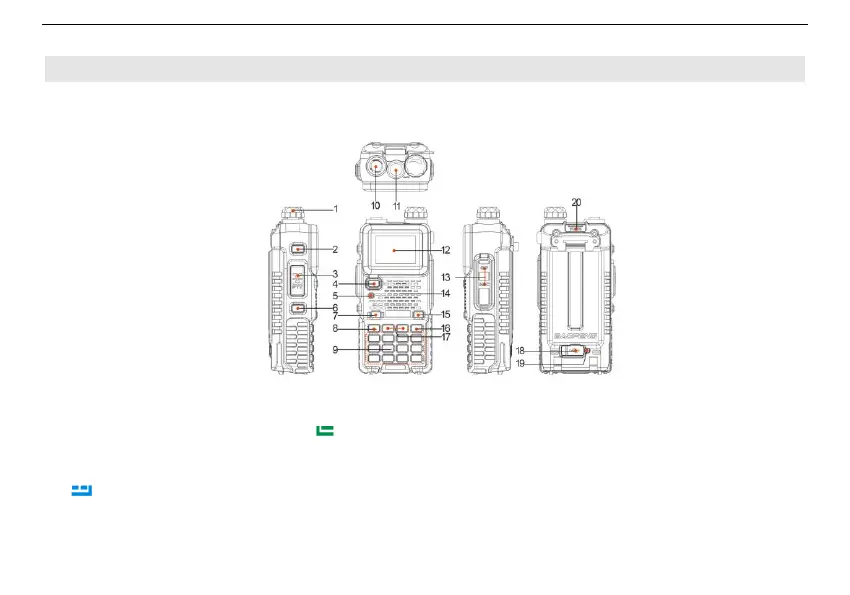Select callout number 3 beside the PTT key
Image resolution: width=850 pixels, height=595 pixels.
[335, 274]
